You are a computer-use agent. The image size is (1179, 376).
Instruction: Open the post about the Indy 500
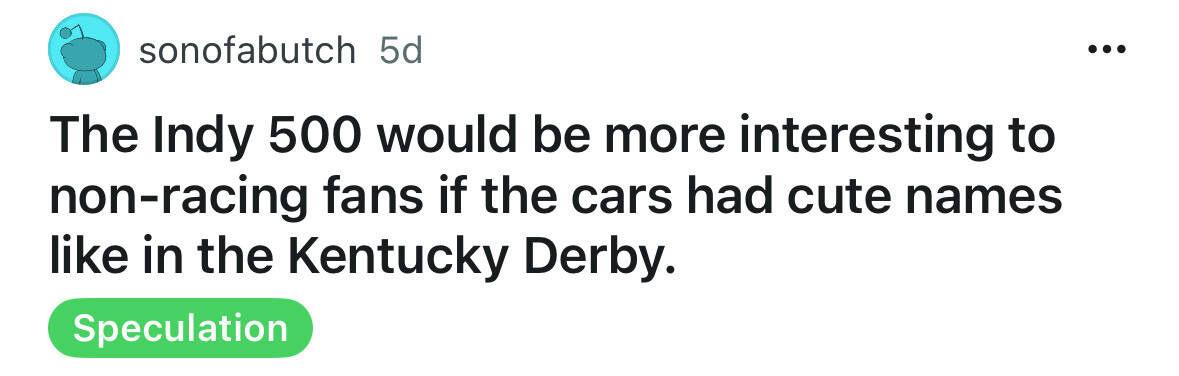point(555,197)
